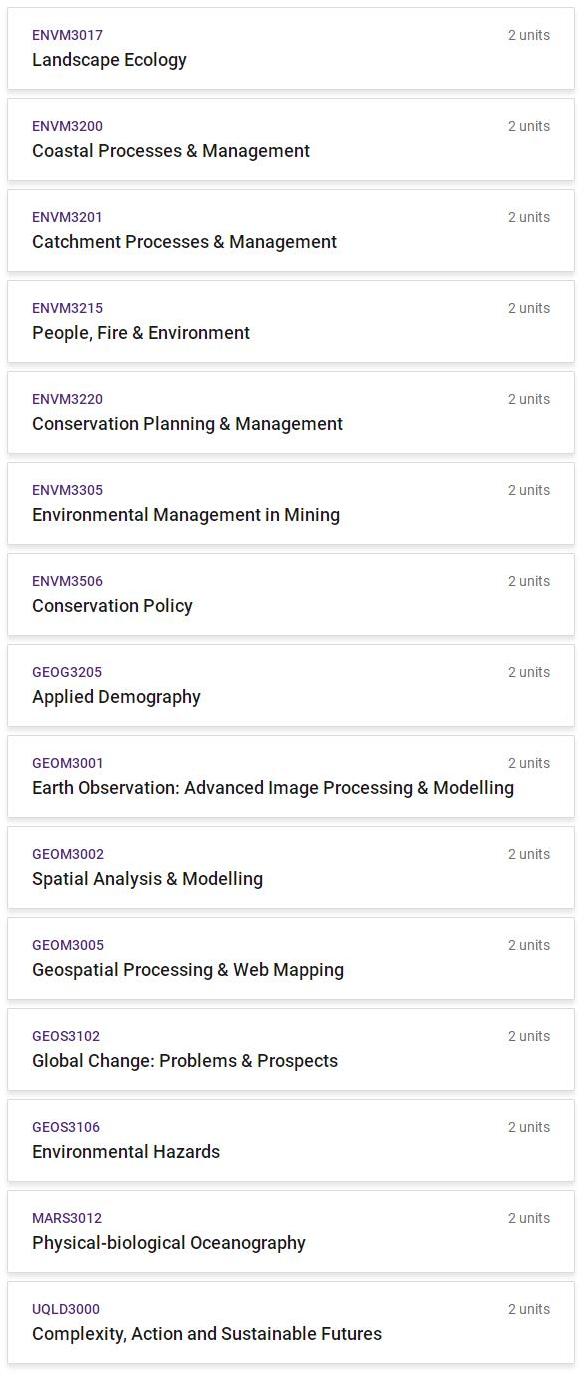Click the GEOM3001 course code

tap(68, 763)
